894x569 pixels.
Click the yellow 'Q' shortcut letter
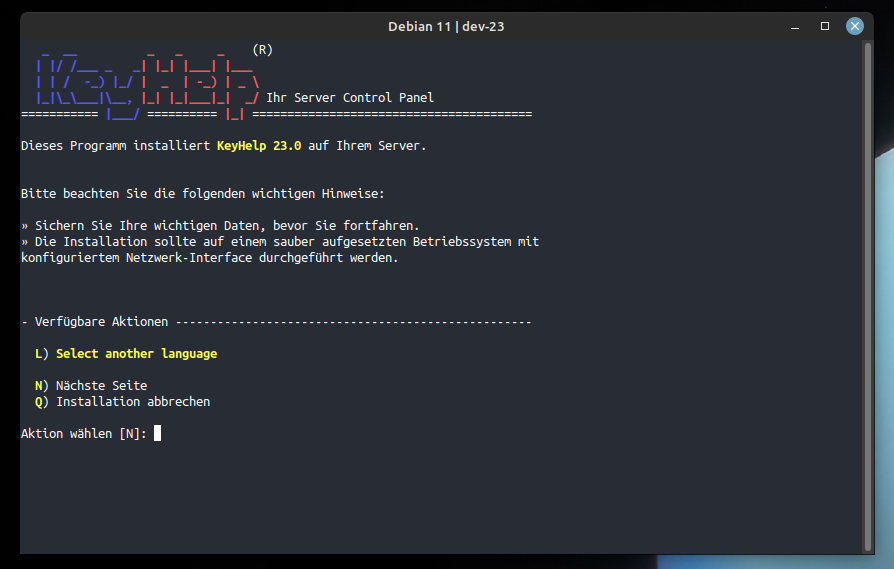click(x=38, y=402)
